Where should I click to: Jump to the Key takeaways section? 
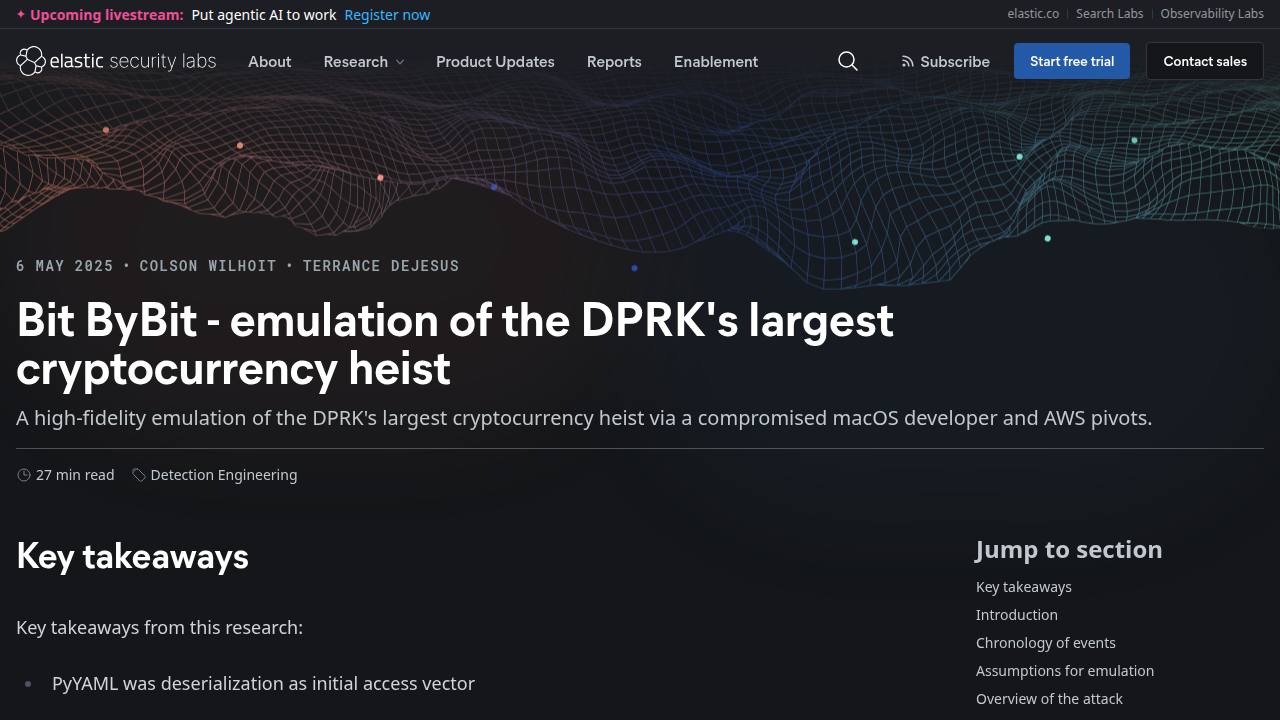[x=1024, y=587]
